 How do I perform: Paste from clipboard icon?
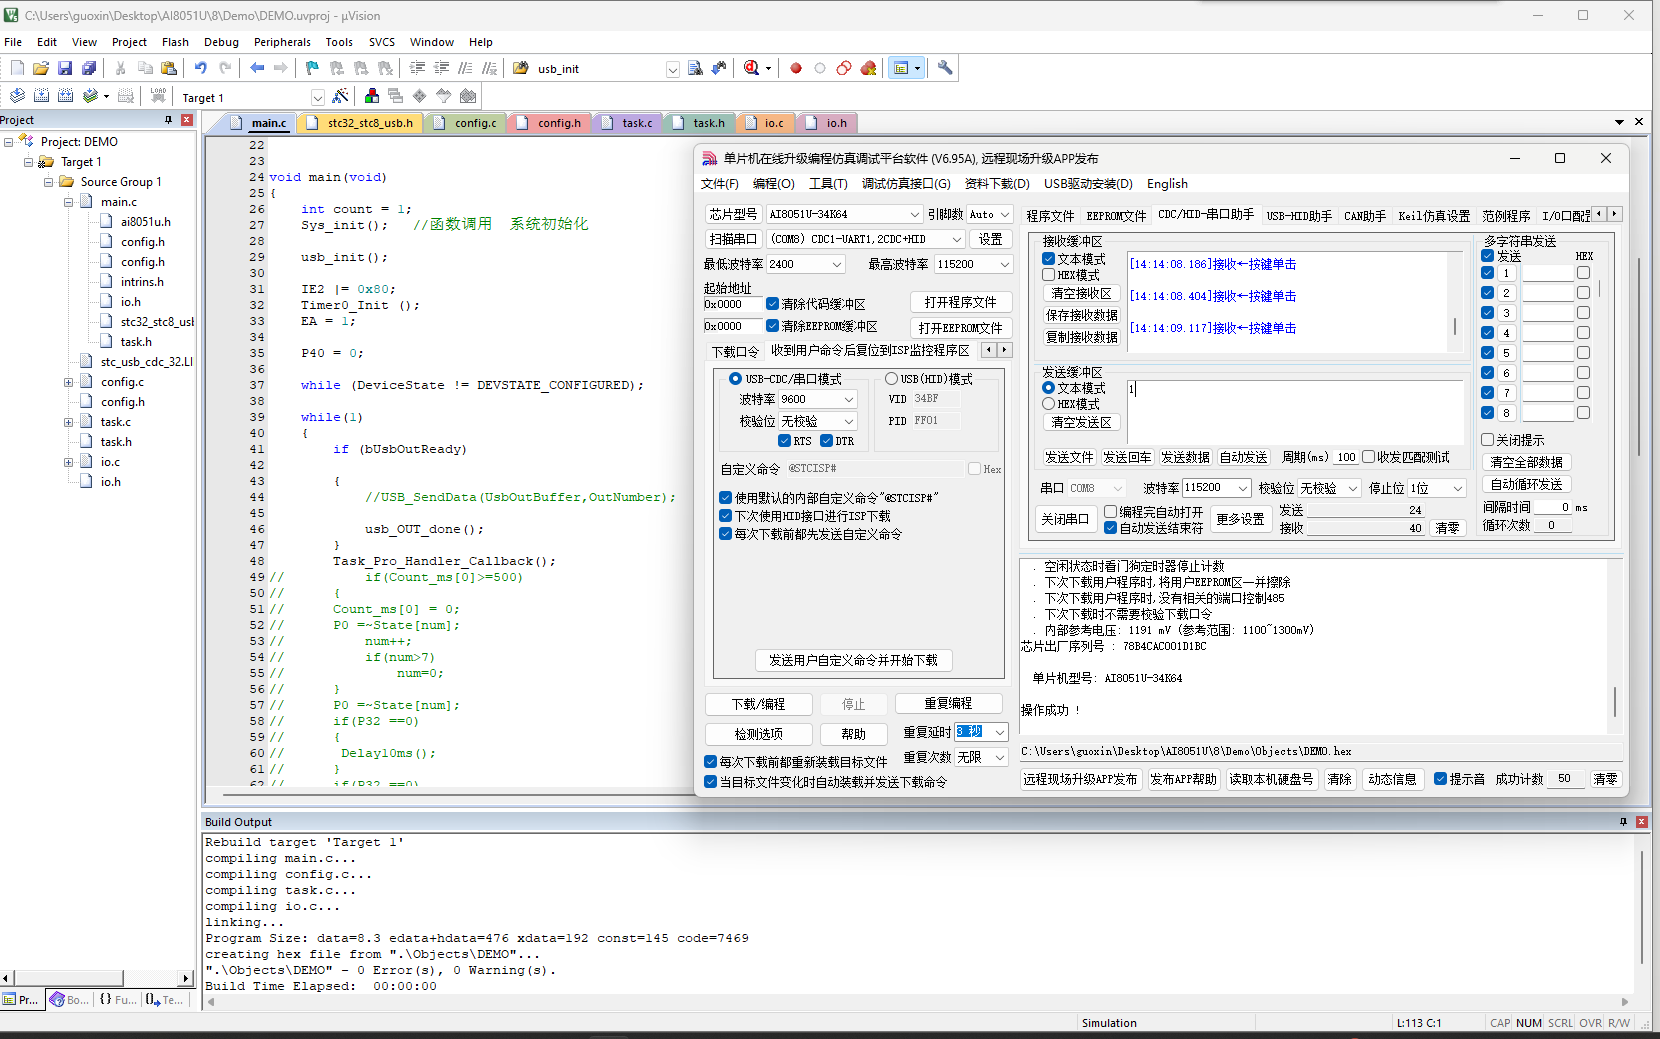169,68
